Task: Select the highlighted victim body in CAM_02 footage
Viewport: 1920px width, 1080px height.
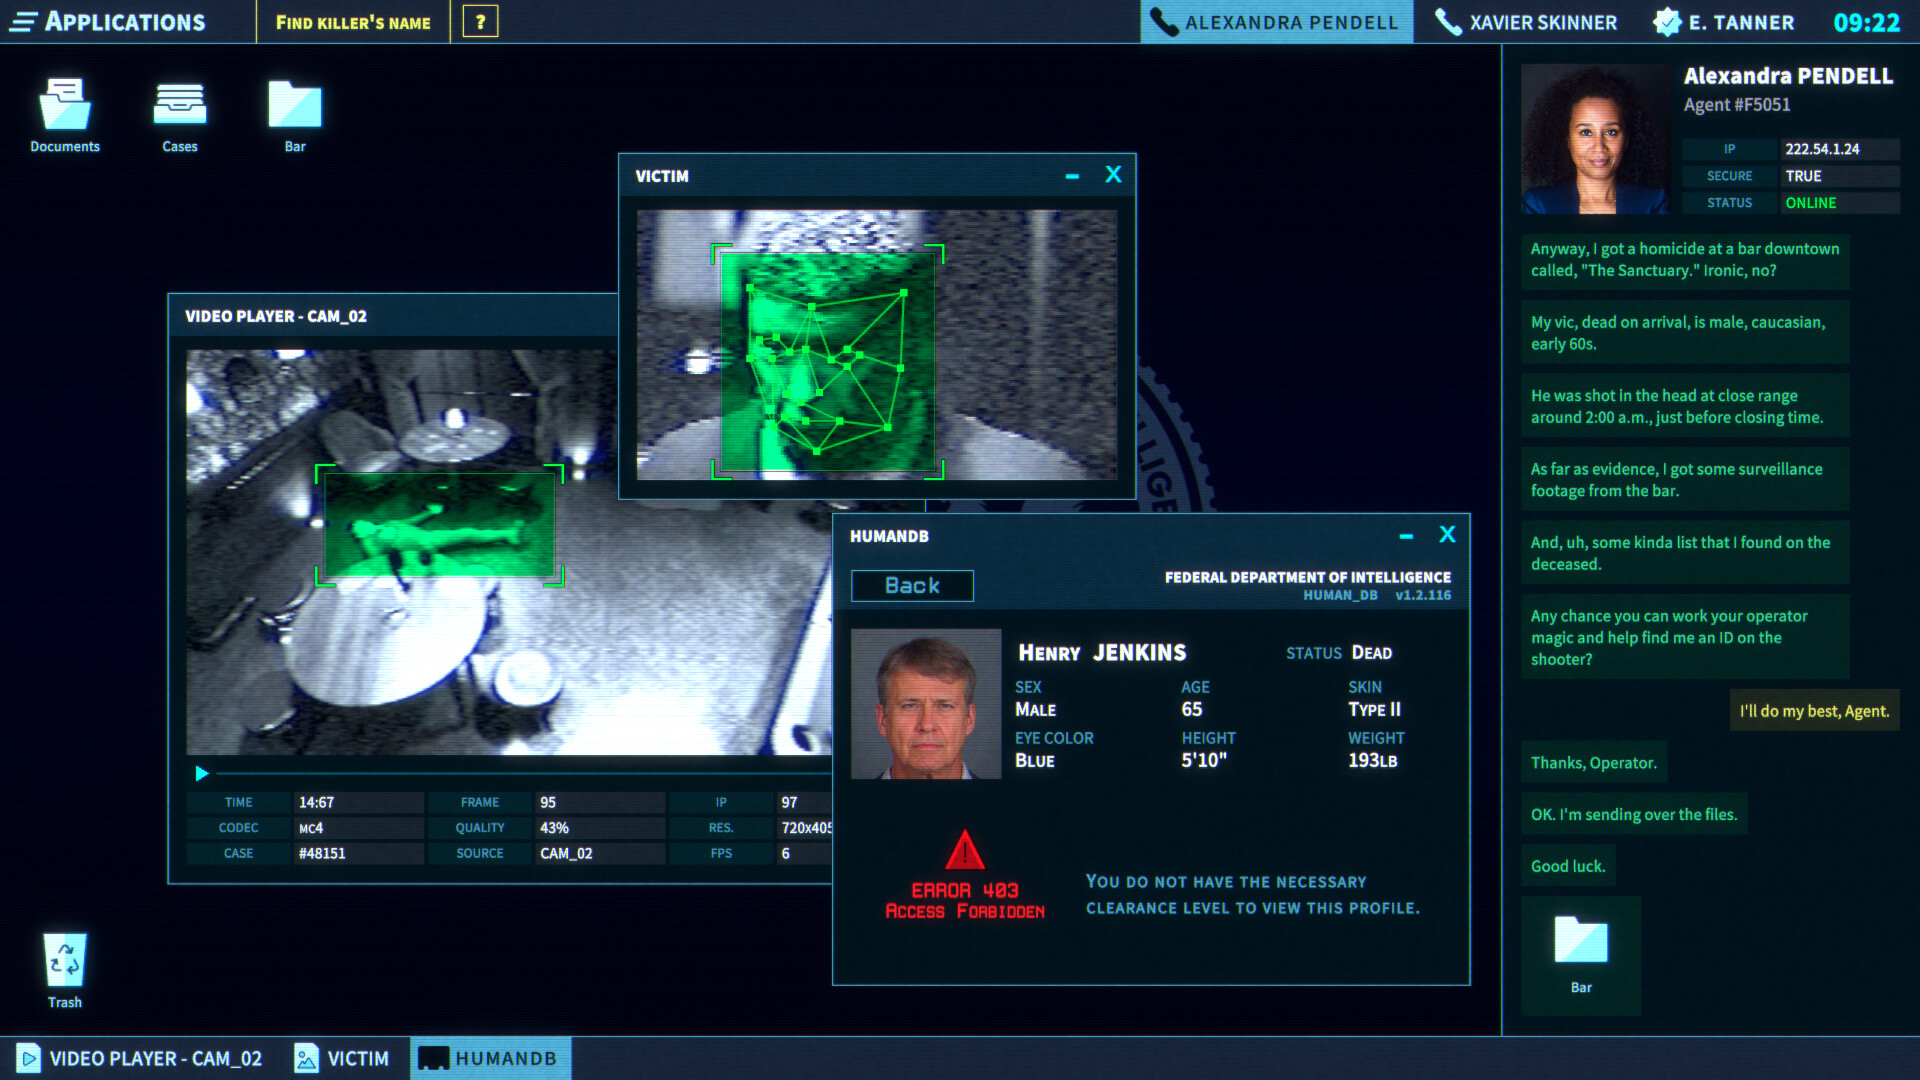Action: (x=440, y=525)
